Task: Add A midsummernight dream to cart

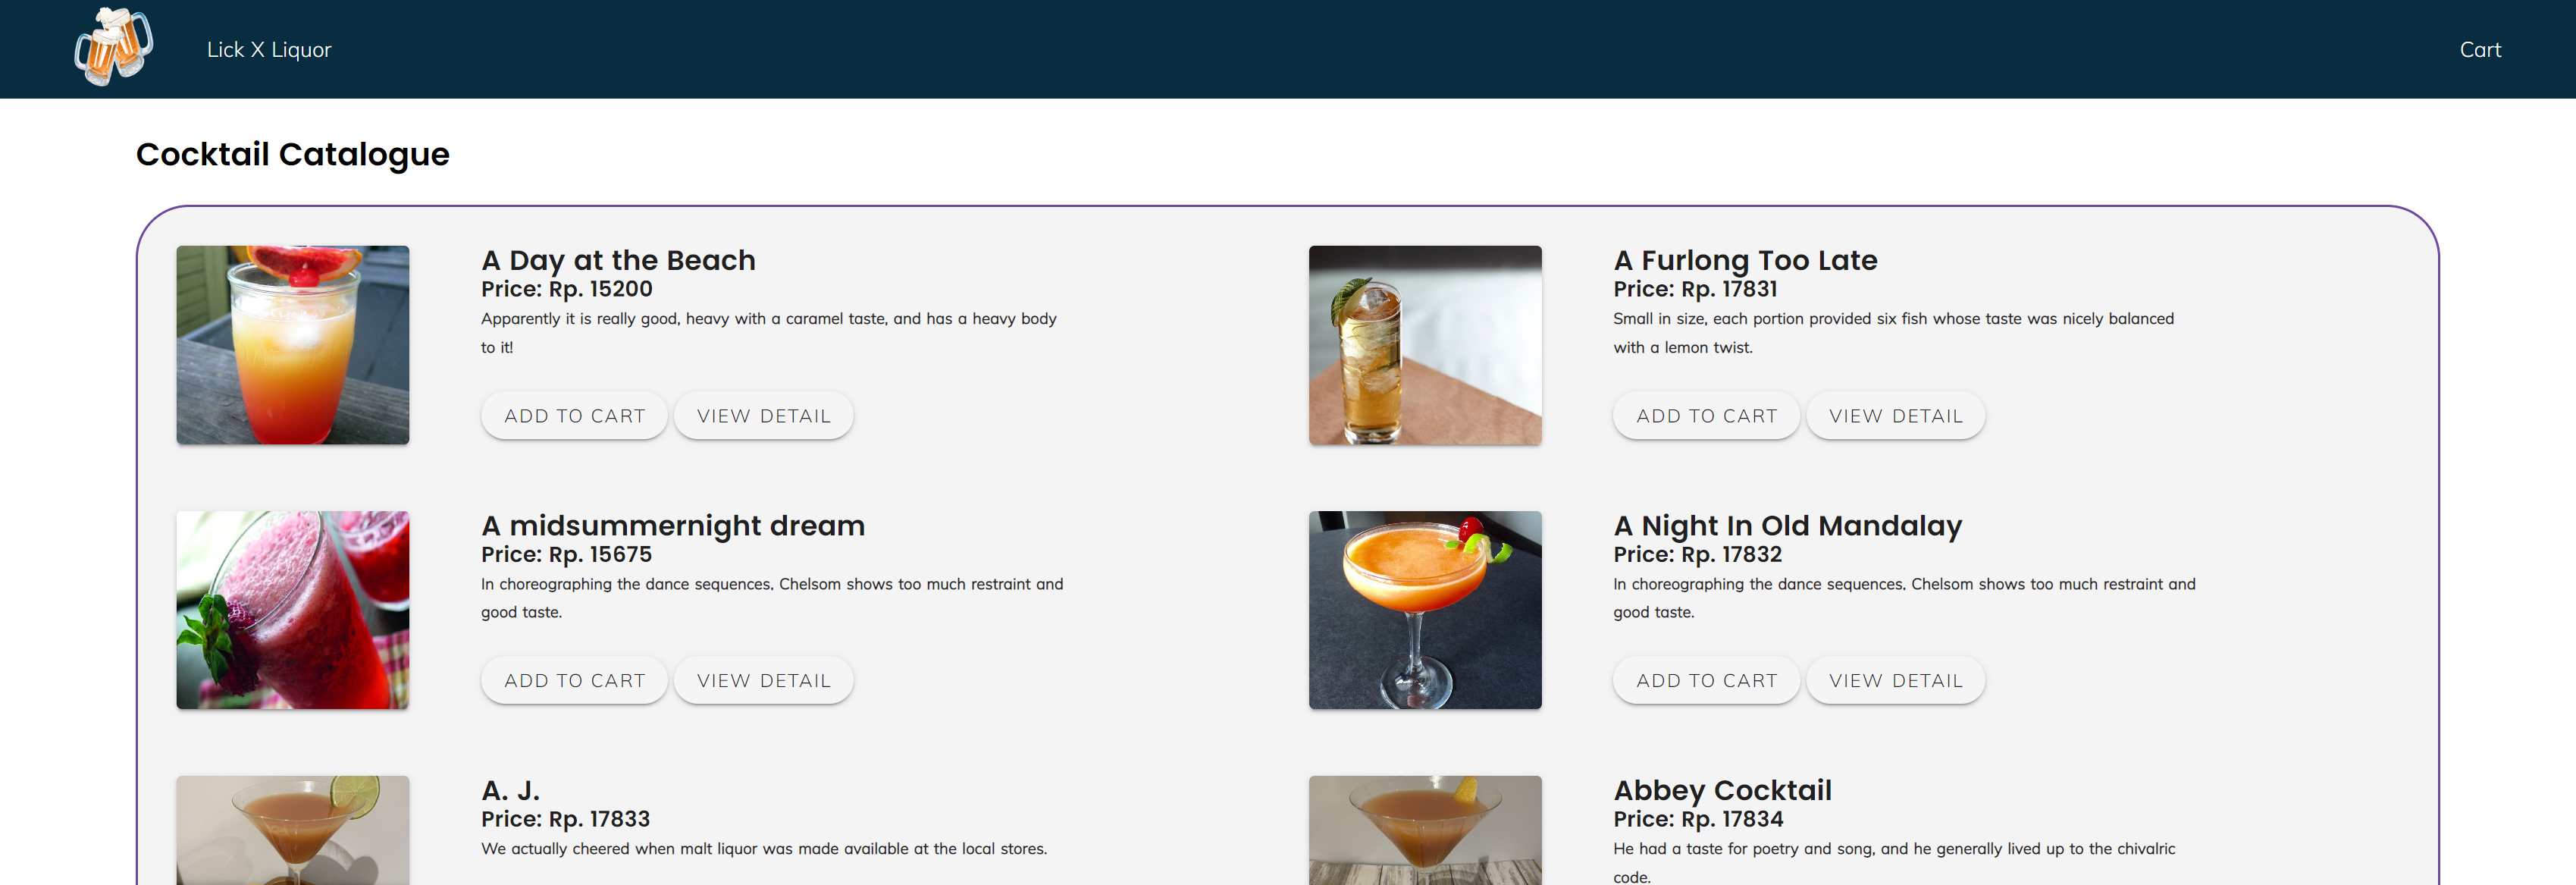Action: pos(574,679)
